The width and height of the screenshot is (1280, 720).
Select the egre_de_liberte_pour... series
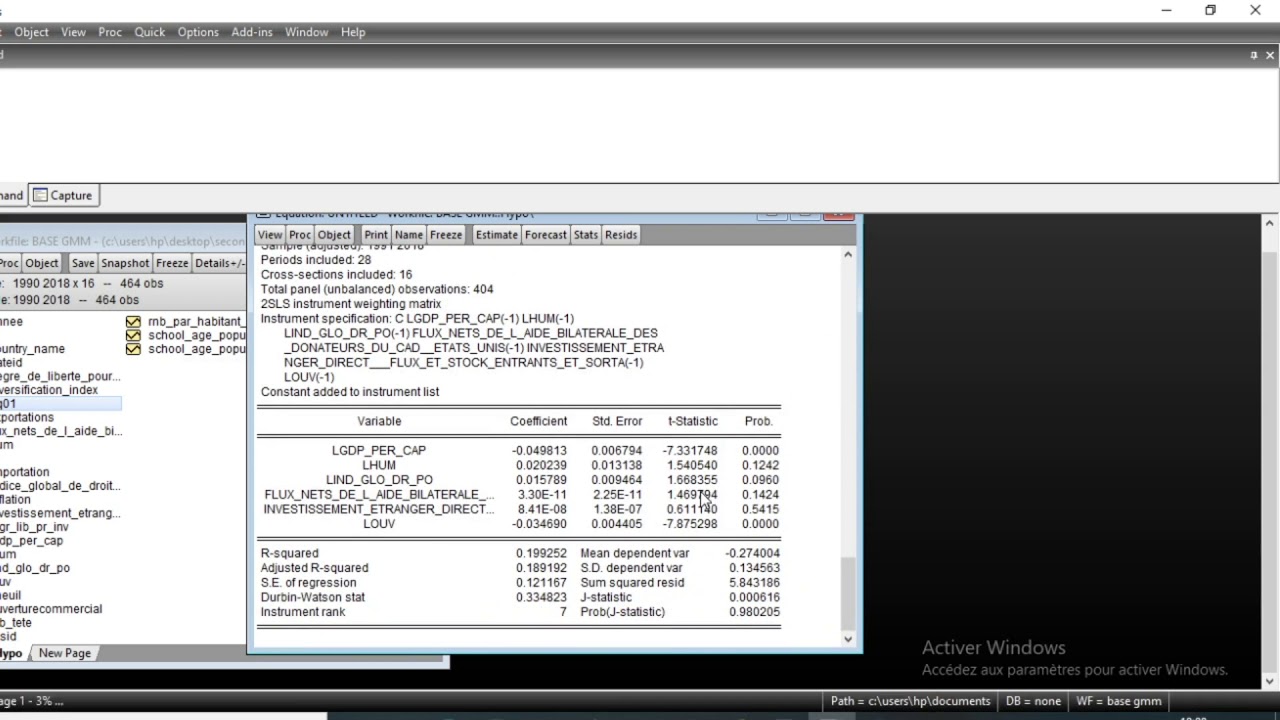pos(61,376)
